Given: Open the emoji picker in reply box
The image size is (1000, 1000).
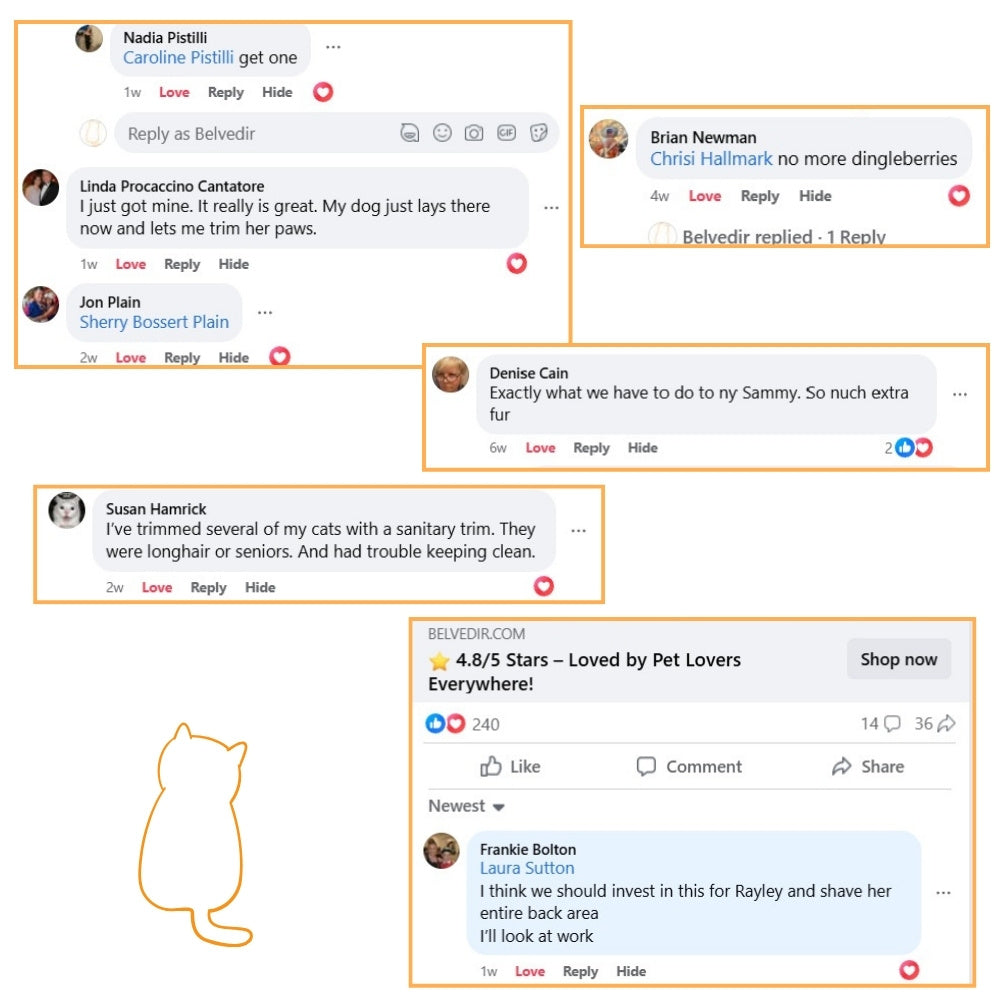Looking at the screenshot, I should click(x=442, y=133).
